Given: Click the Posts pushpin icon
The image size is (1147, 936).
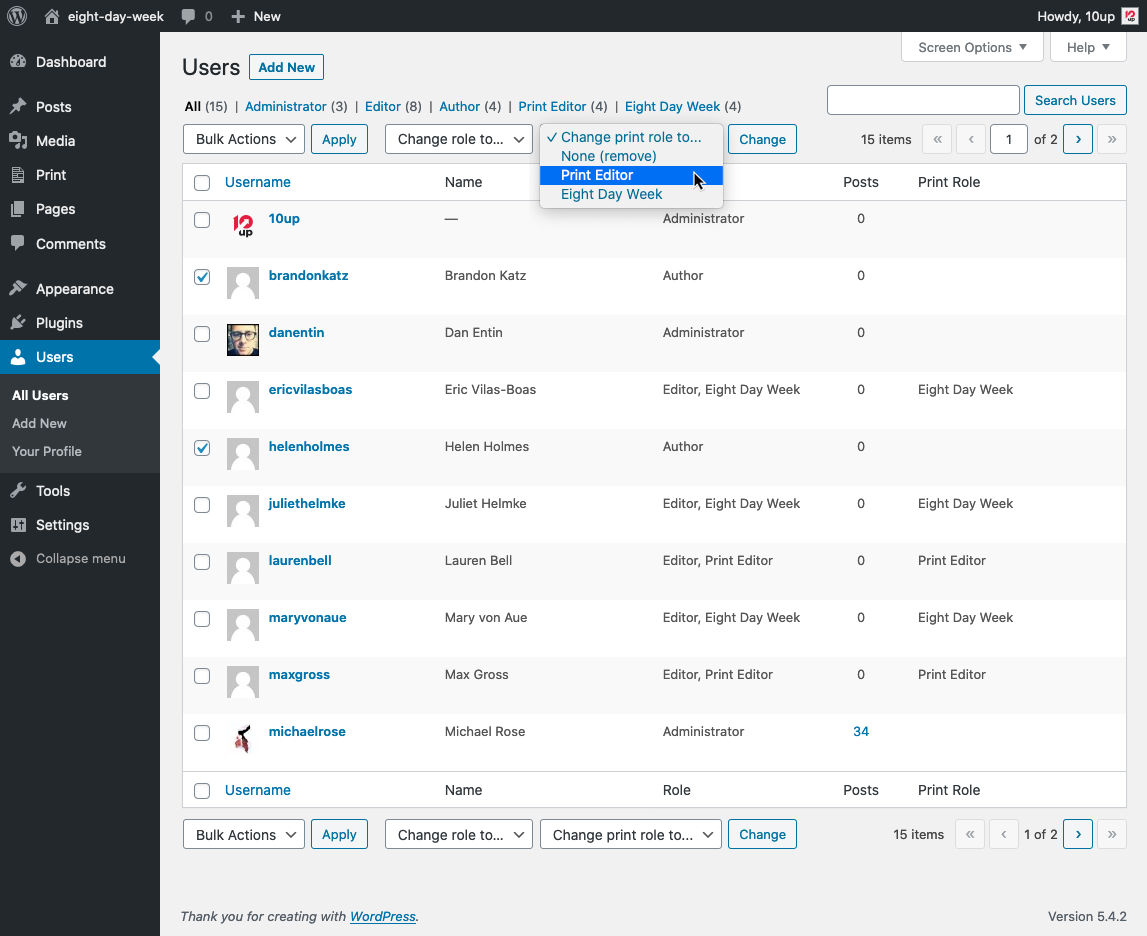Looking at the screenshot, I should click(18, 107).
